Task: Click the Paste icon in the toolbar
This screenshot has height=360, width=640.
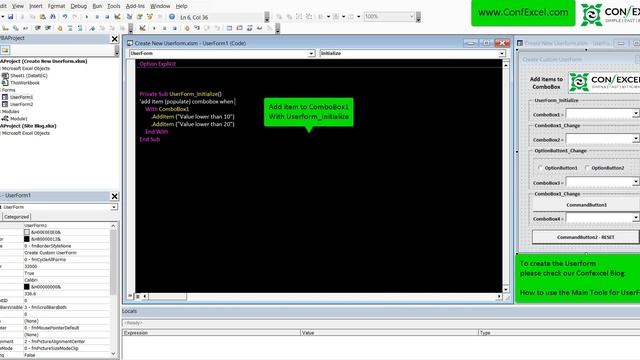Action: 42,17
